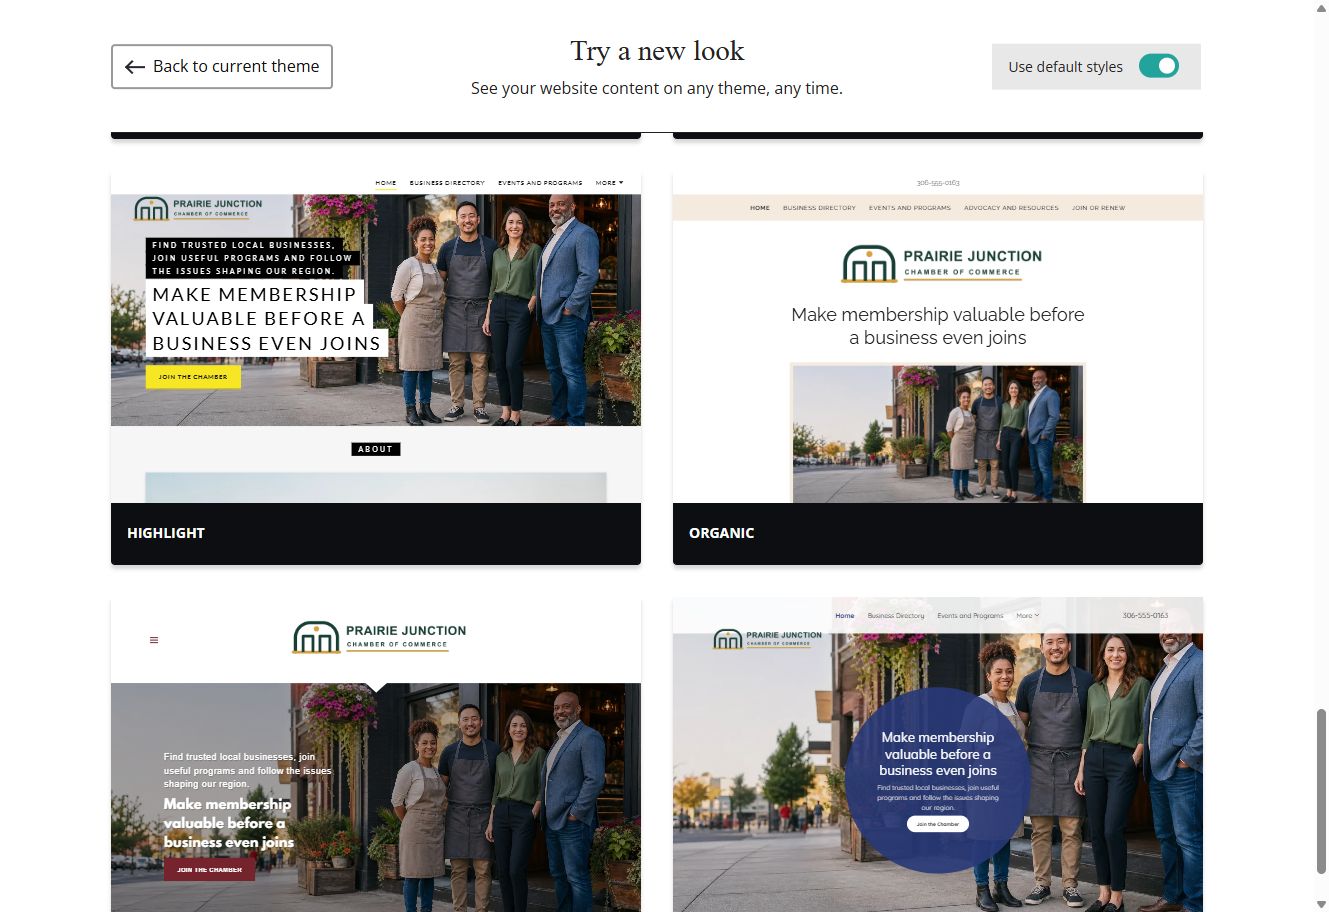Screen dimensions: 1329x912
Task: Click the left arrow icon in Back button
Action: pos(135,67)
